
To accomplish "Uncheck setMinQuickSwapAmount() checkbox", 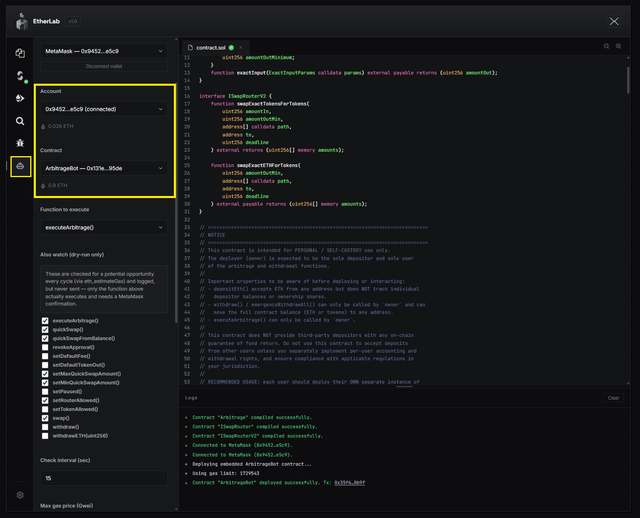I will point(45,383).
